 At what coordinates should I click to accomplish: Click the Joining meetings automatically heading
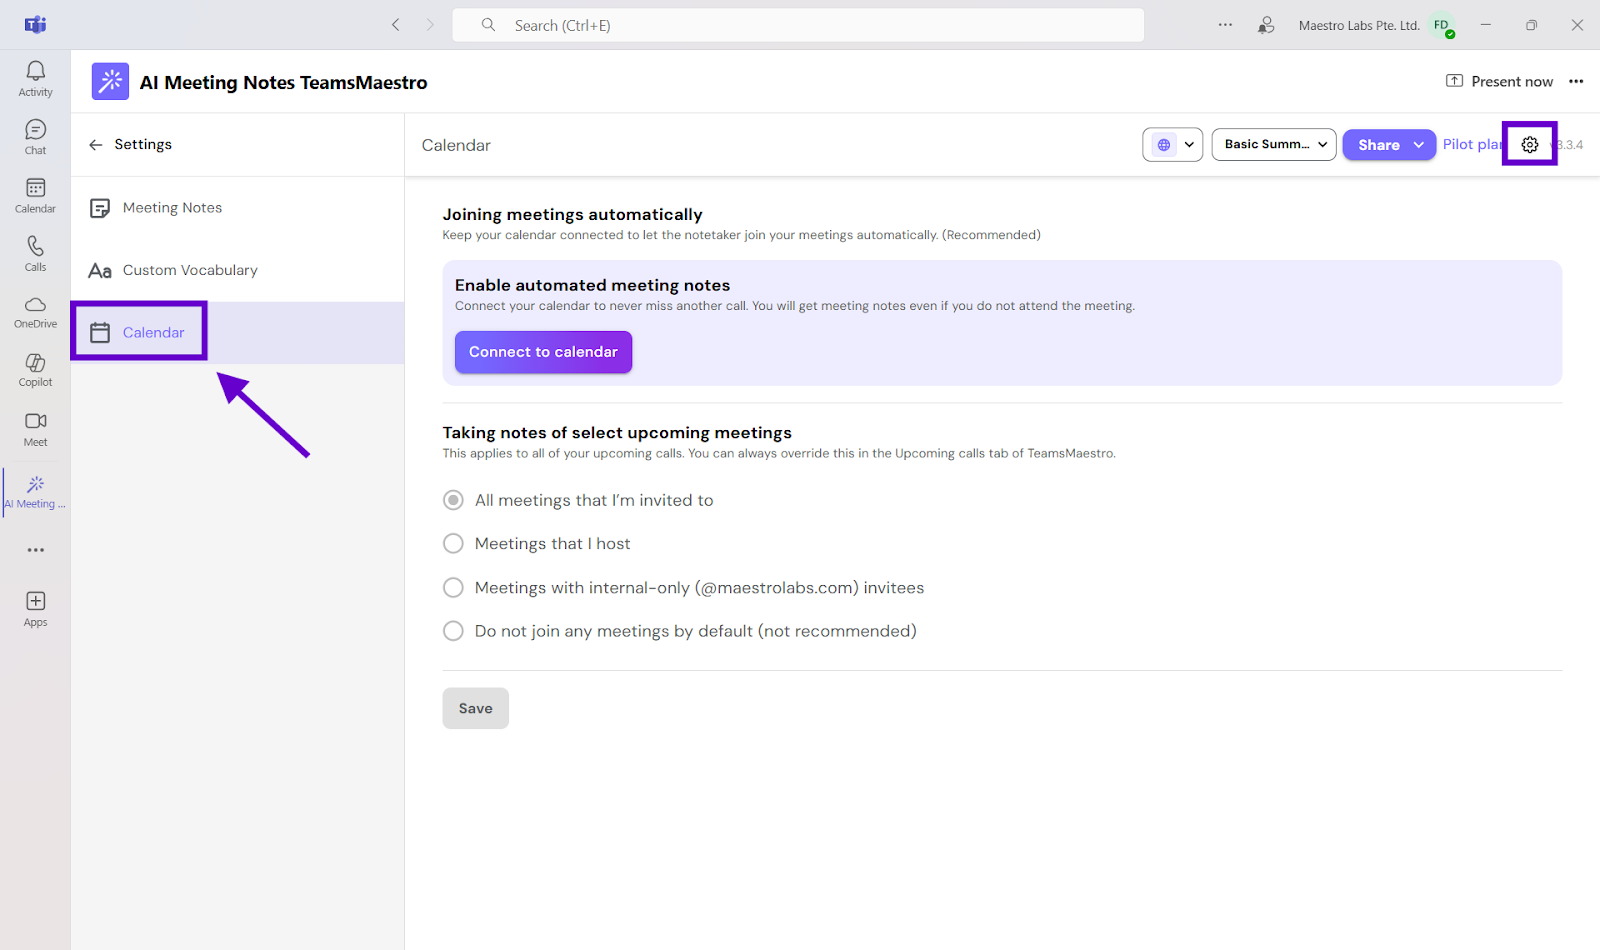[x=573, y=215]
